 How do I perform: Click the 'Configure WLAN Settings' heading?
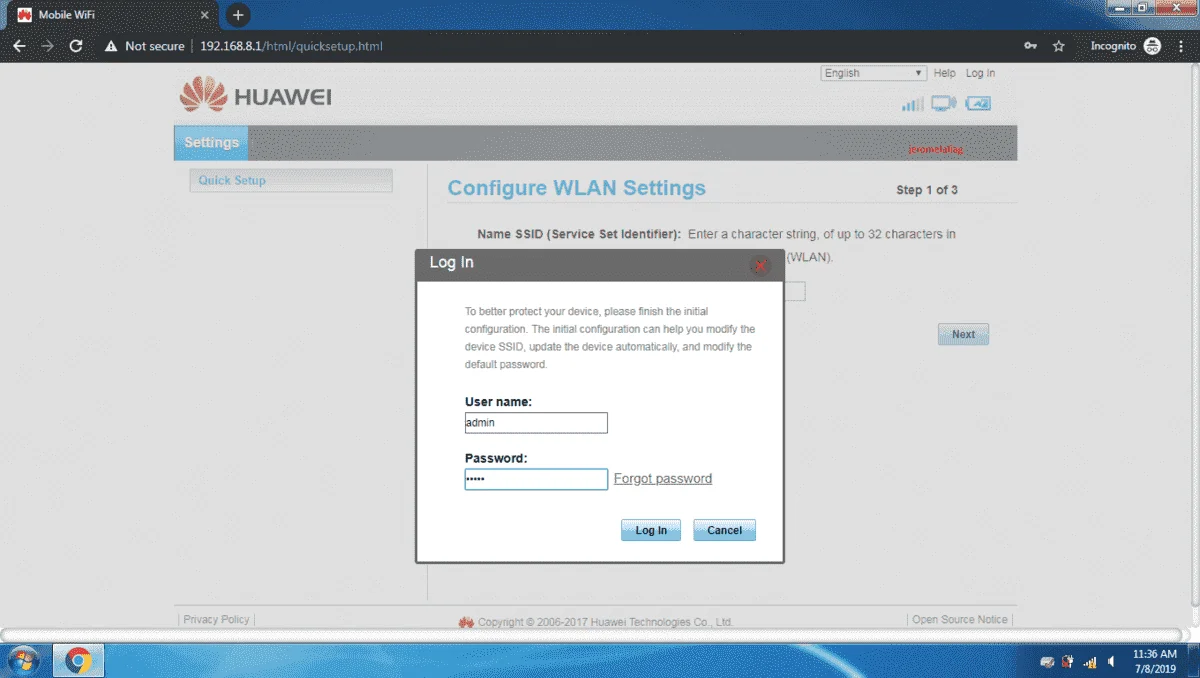[576, 188]
